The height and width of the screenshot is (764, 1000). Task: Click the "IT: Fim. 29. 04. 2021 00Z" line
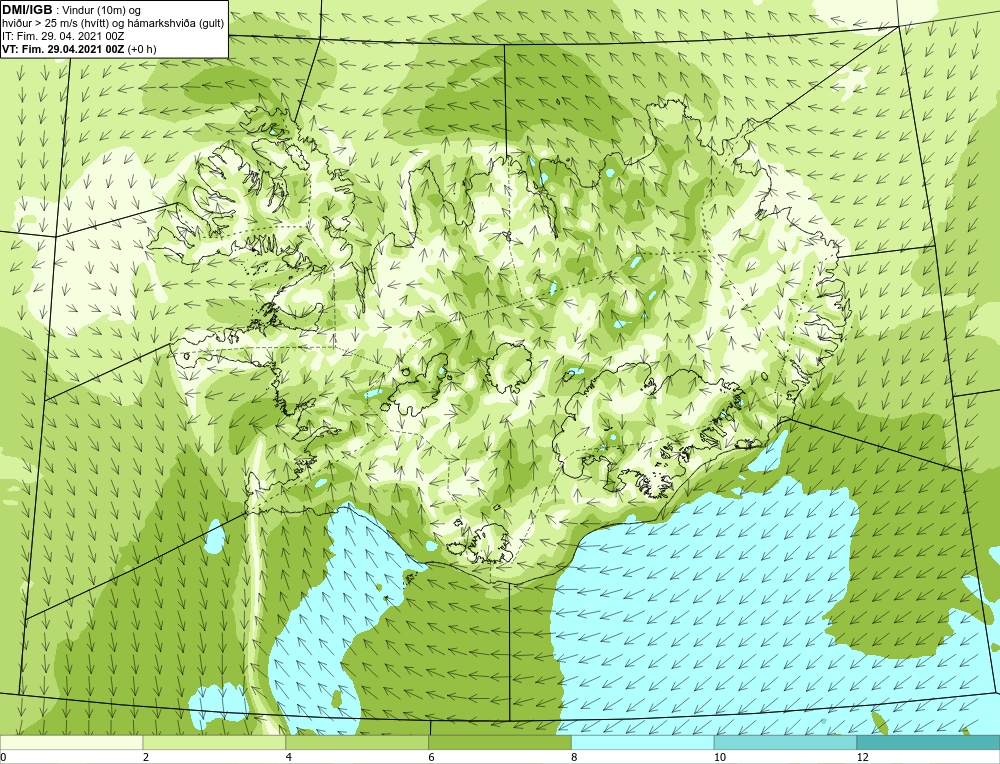[x=62, y=36]
